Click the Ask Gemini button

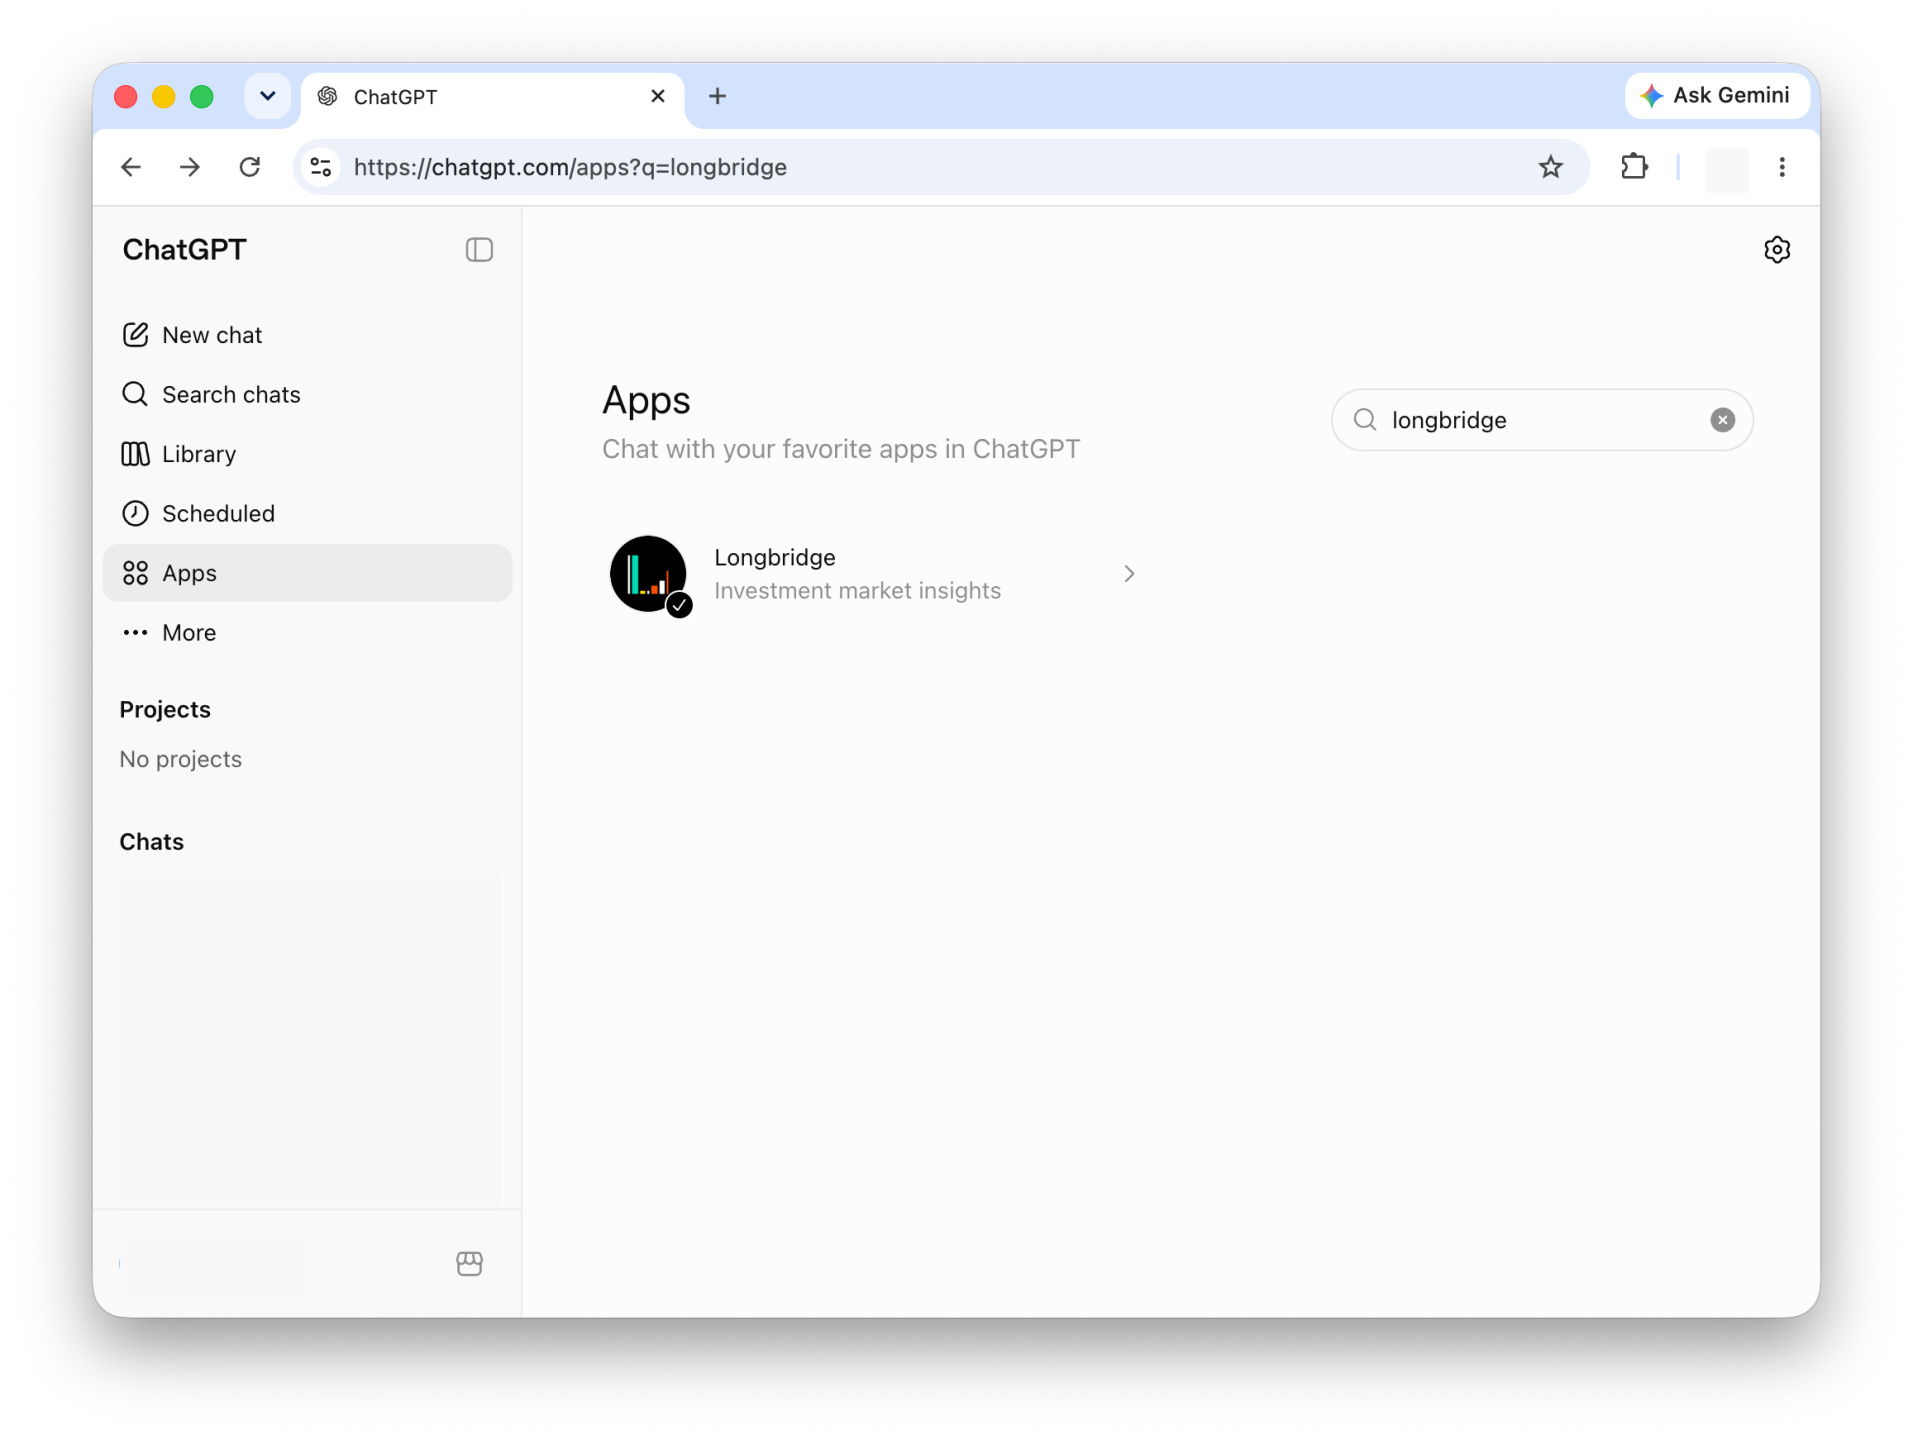1716,96
